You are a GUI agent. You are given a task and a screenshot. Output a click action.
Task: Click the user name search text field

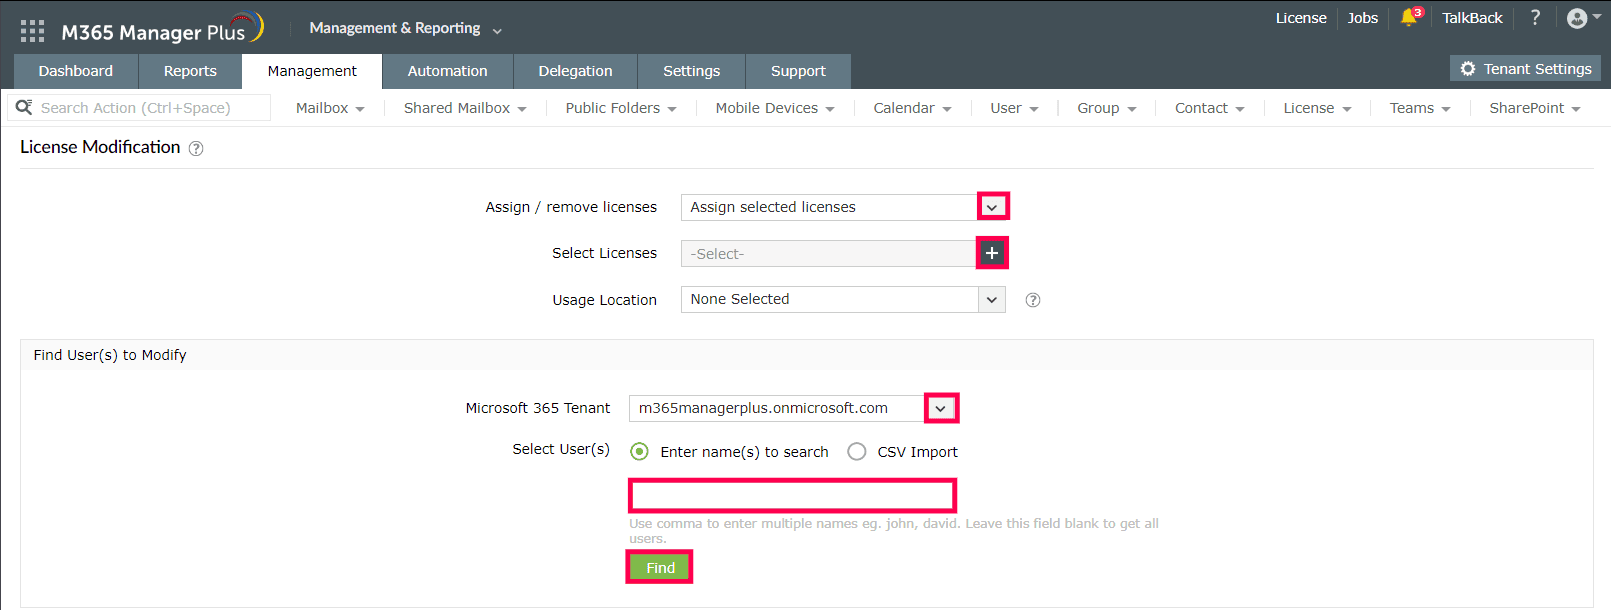point(792,495)
